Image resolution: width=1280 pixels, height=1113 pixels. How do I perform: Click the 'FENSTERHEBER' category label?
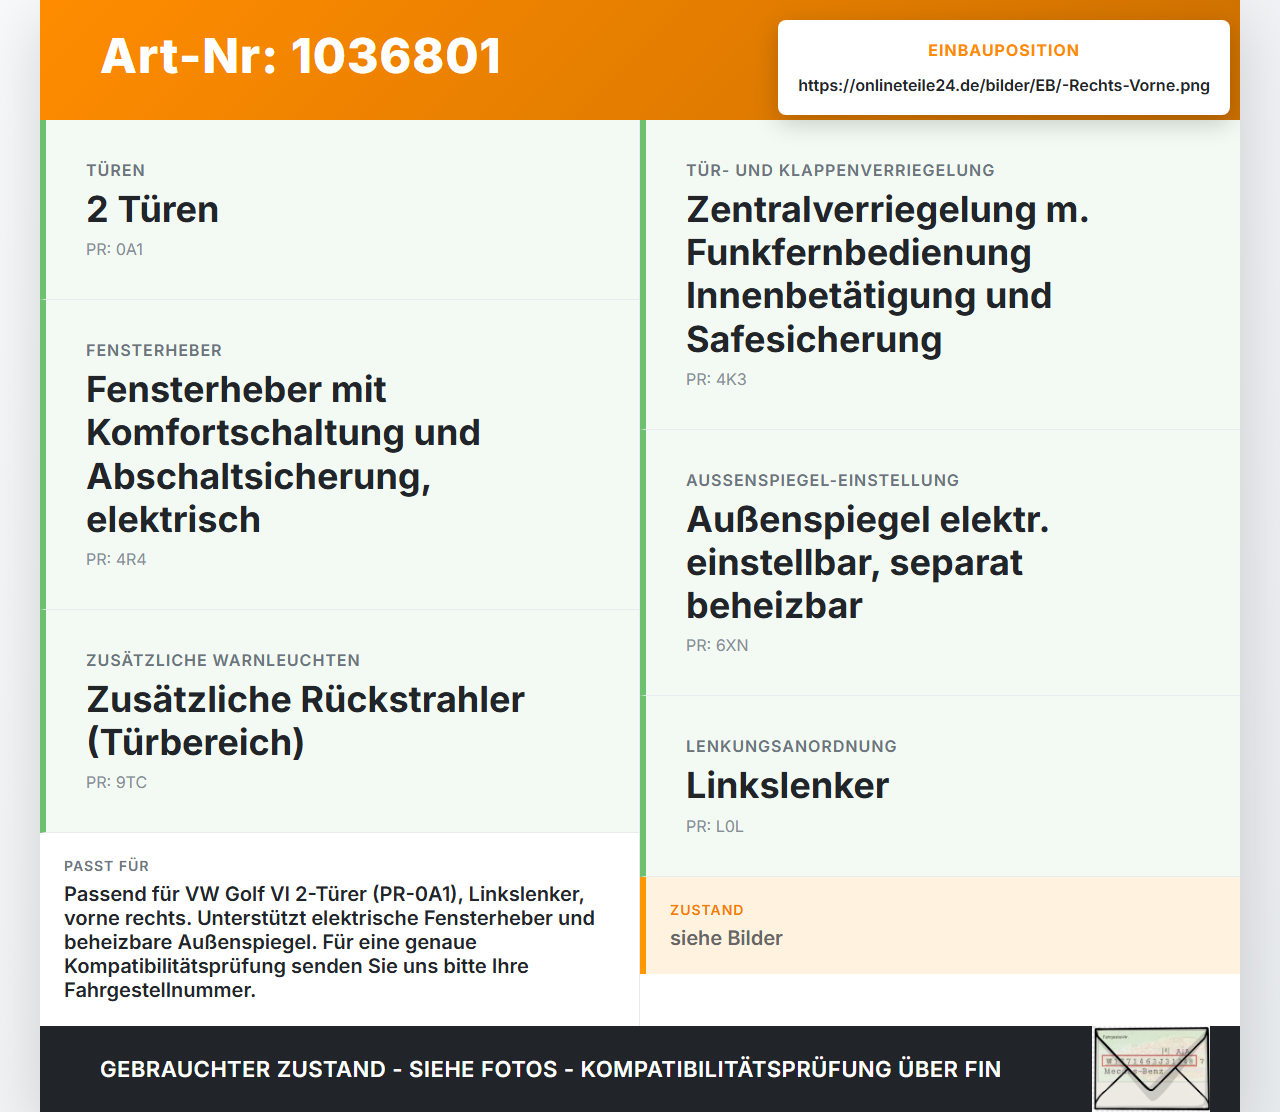click(154, 350)
